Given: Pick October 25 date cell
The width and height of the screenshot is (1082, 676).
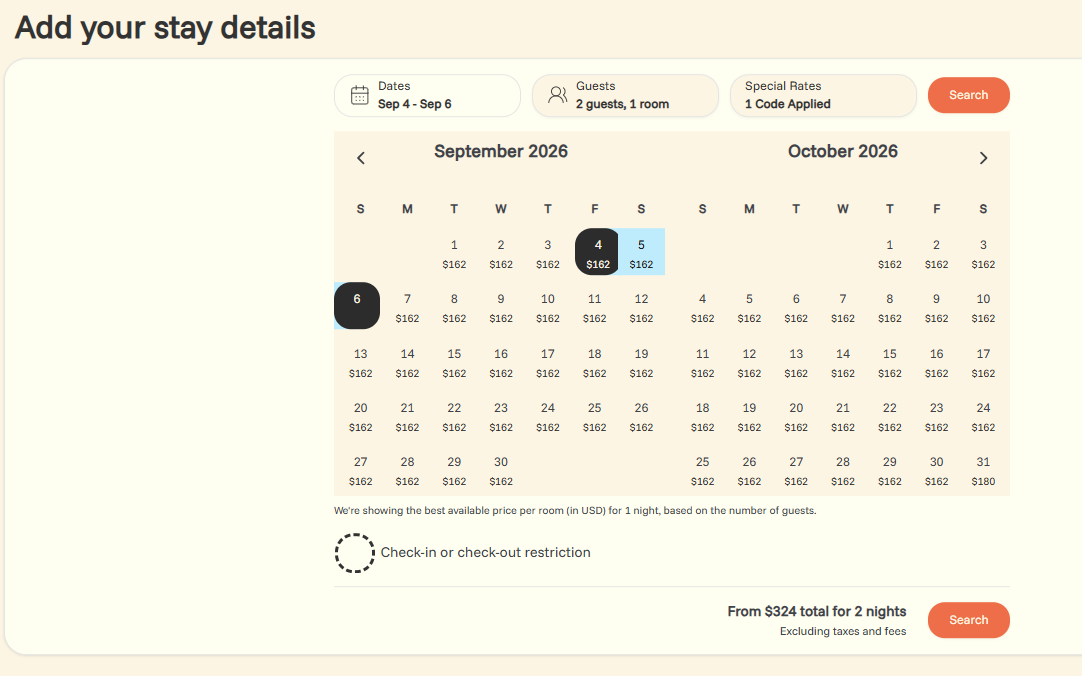Looking at the screenshot, I should 702,471.
